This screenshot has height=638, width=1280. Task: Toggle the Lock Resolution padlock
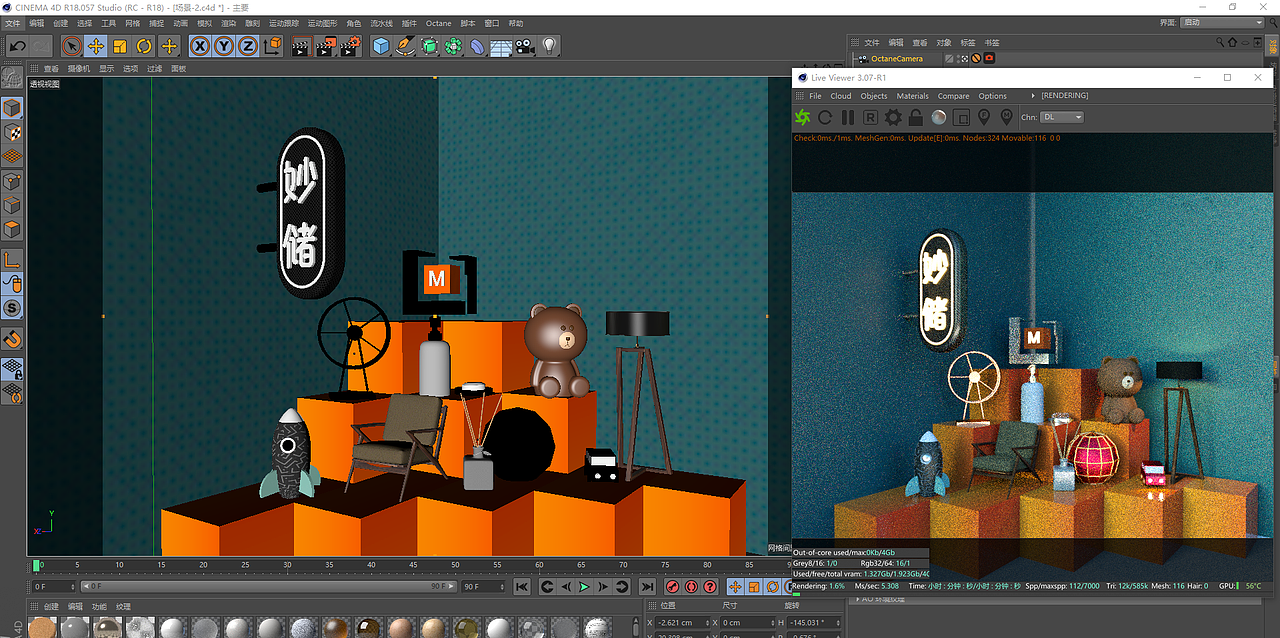pos(916,117)
